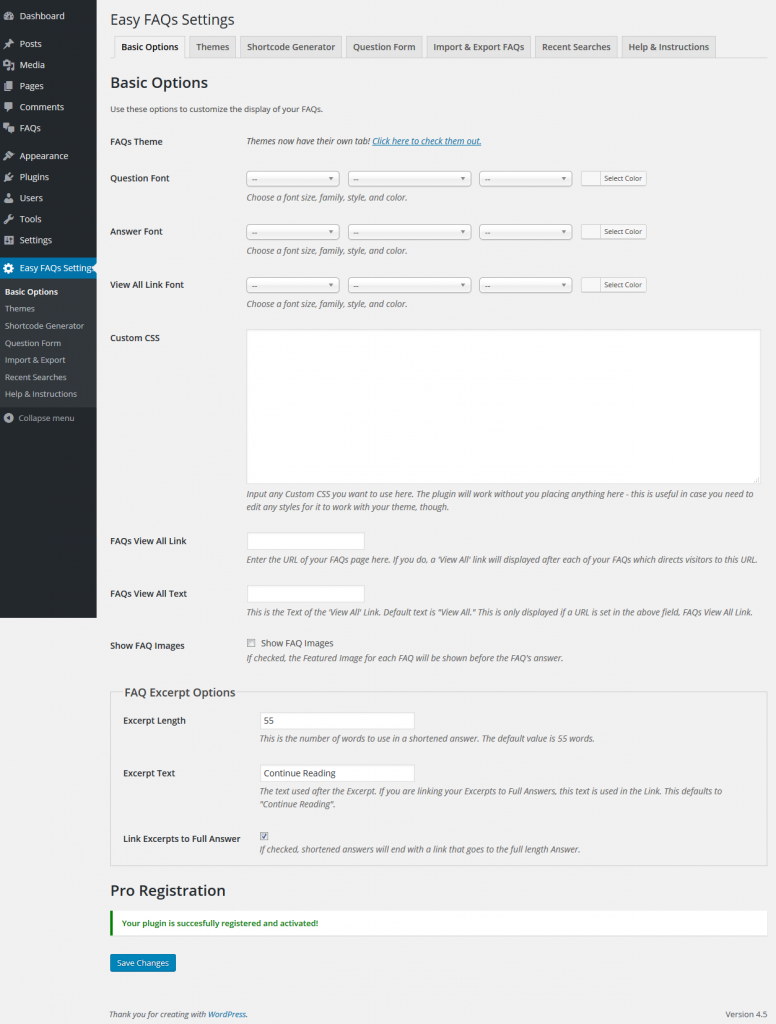Open Tools via the wrench icon

9,219
